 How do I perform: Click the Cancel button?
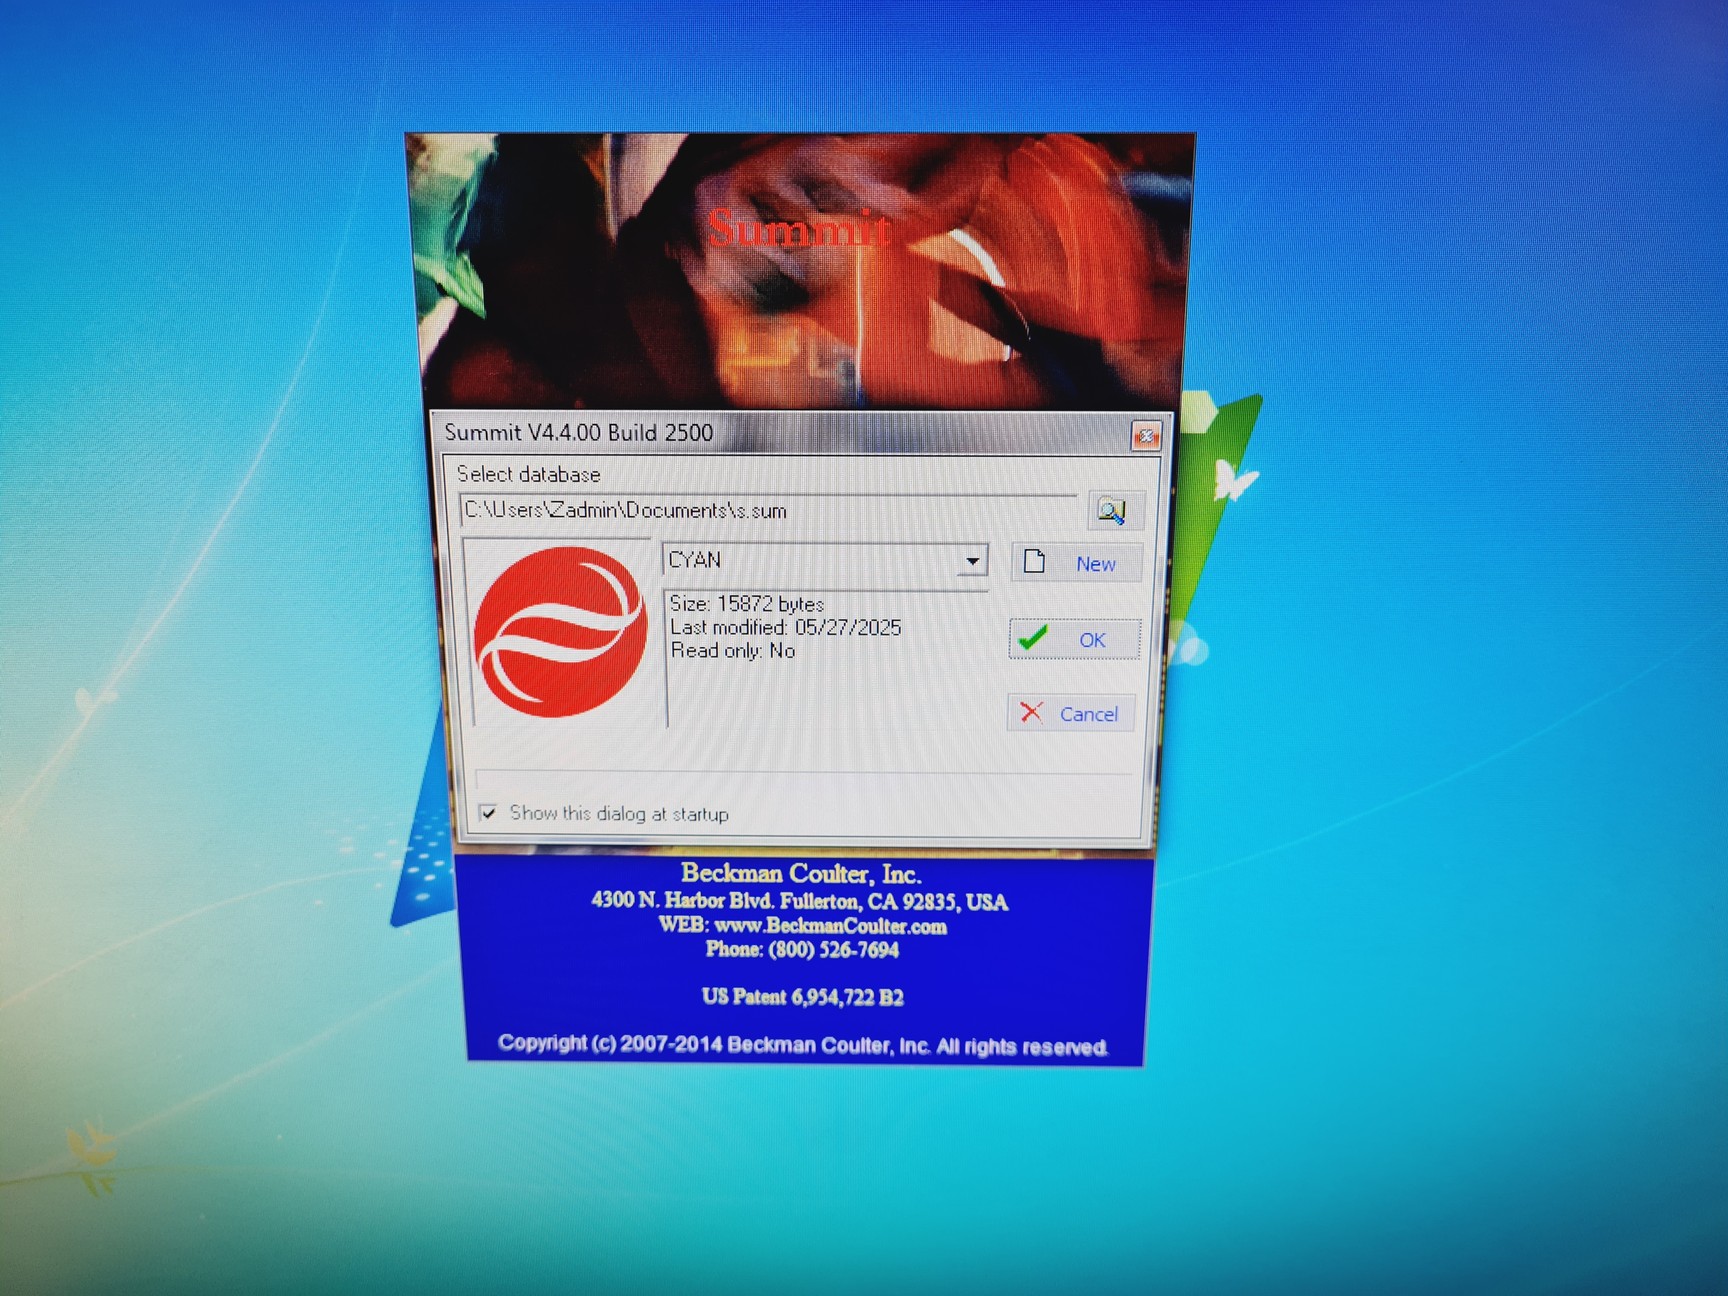pos(1071,713)
